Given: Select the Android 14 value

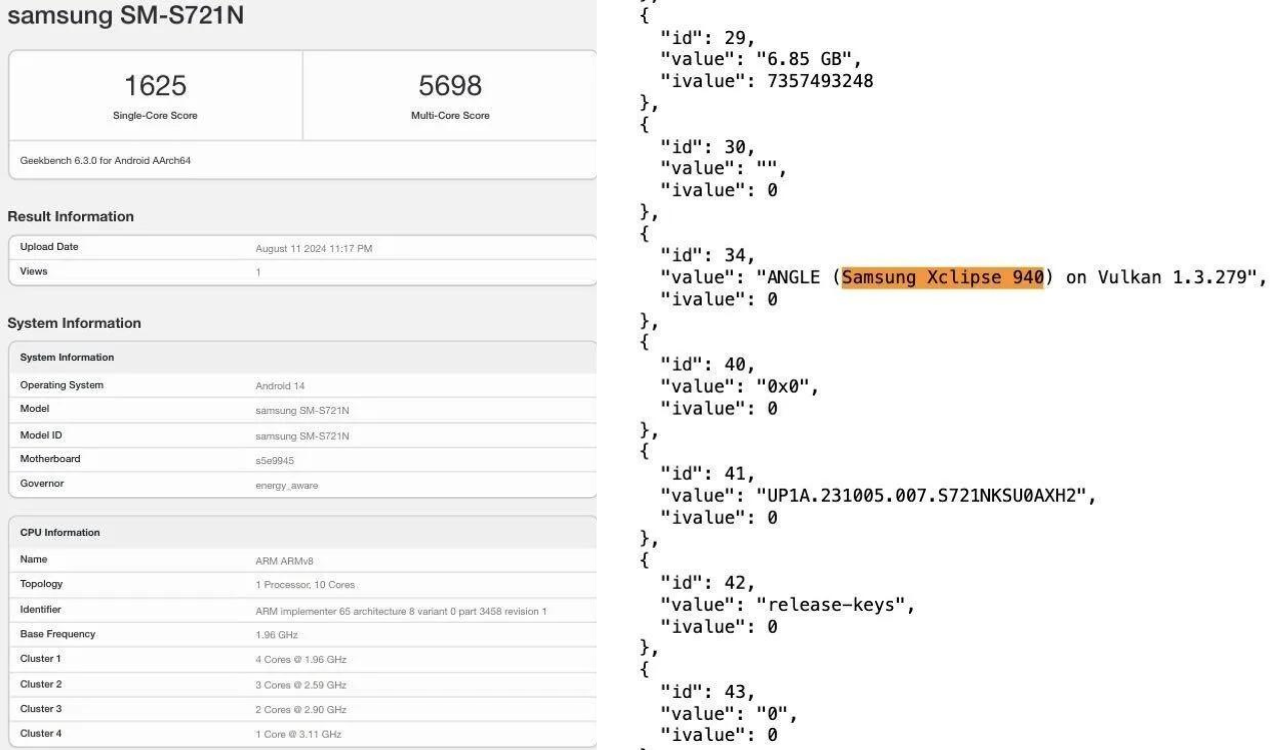Looking at the screenshot, I should point(281,386).
